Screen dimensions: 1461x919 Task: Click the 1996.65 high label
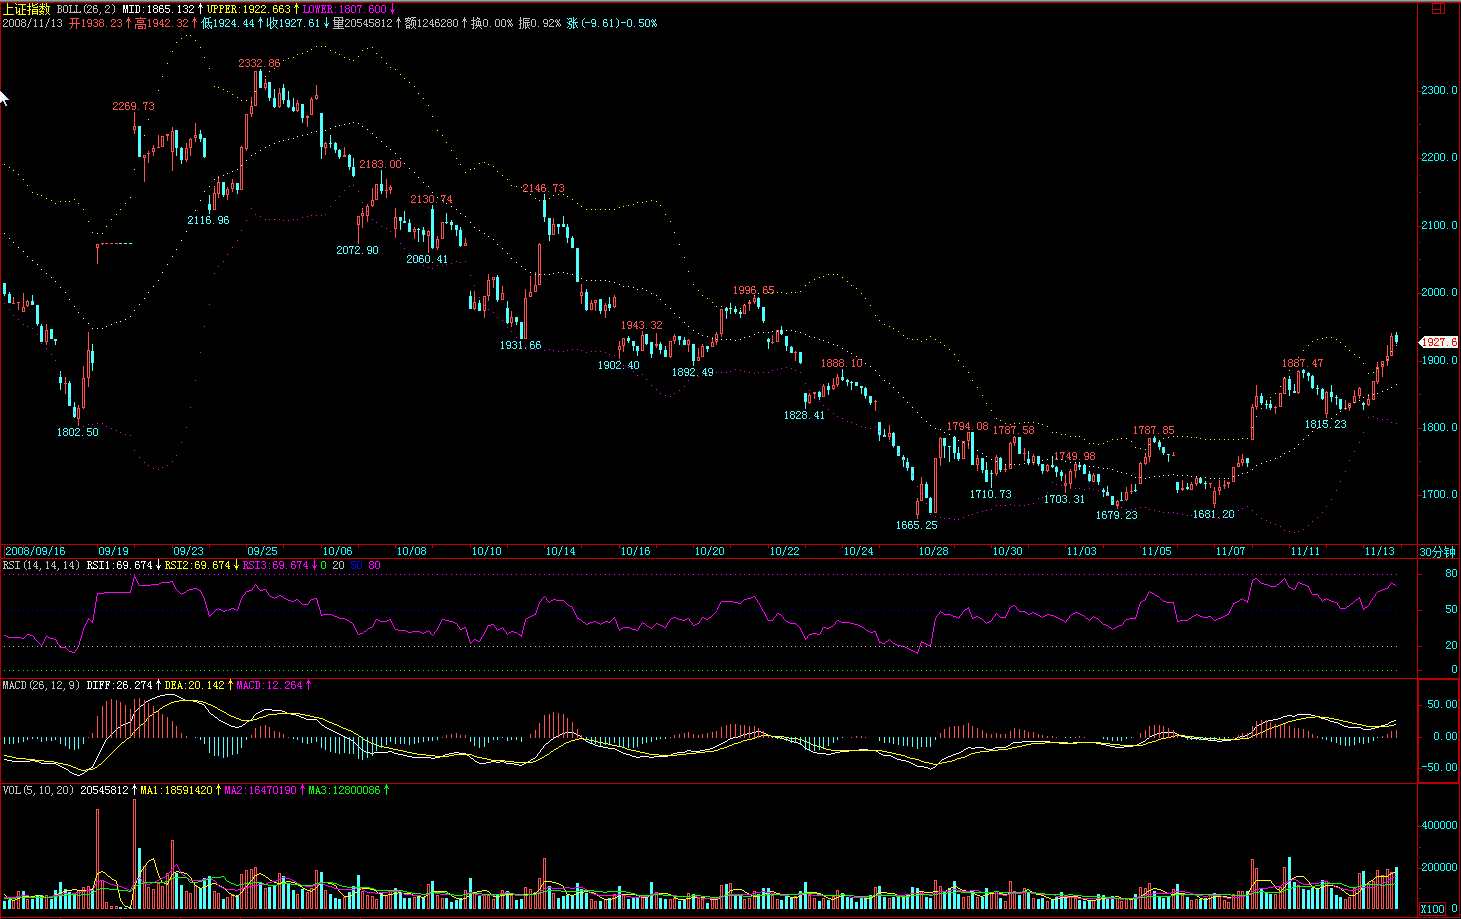tap(753, 290)
